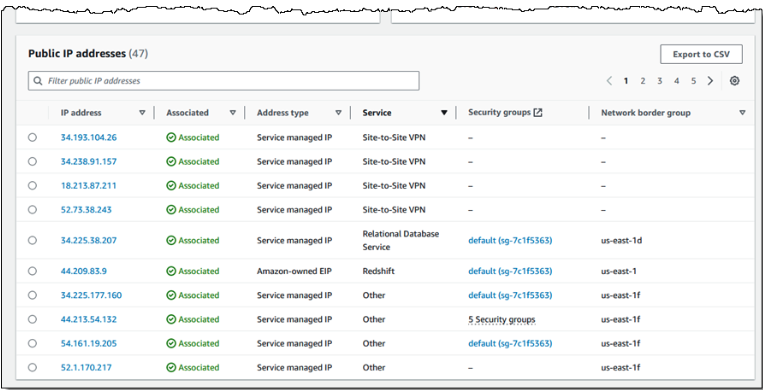The image size is (763, 390).
Task: Focus the Filter public IP addresses field
Action: click(224, 81)
